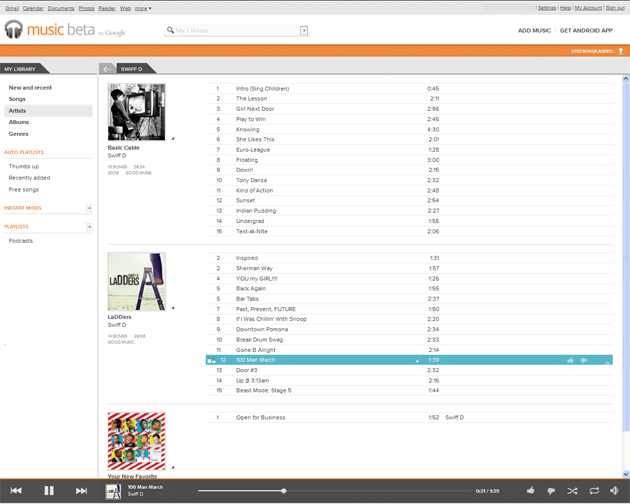The height and width of the screenshot is (504, 630).
Task: Open New and recent
Action: coord(30,88)
